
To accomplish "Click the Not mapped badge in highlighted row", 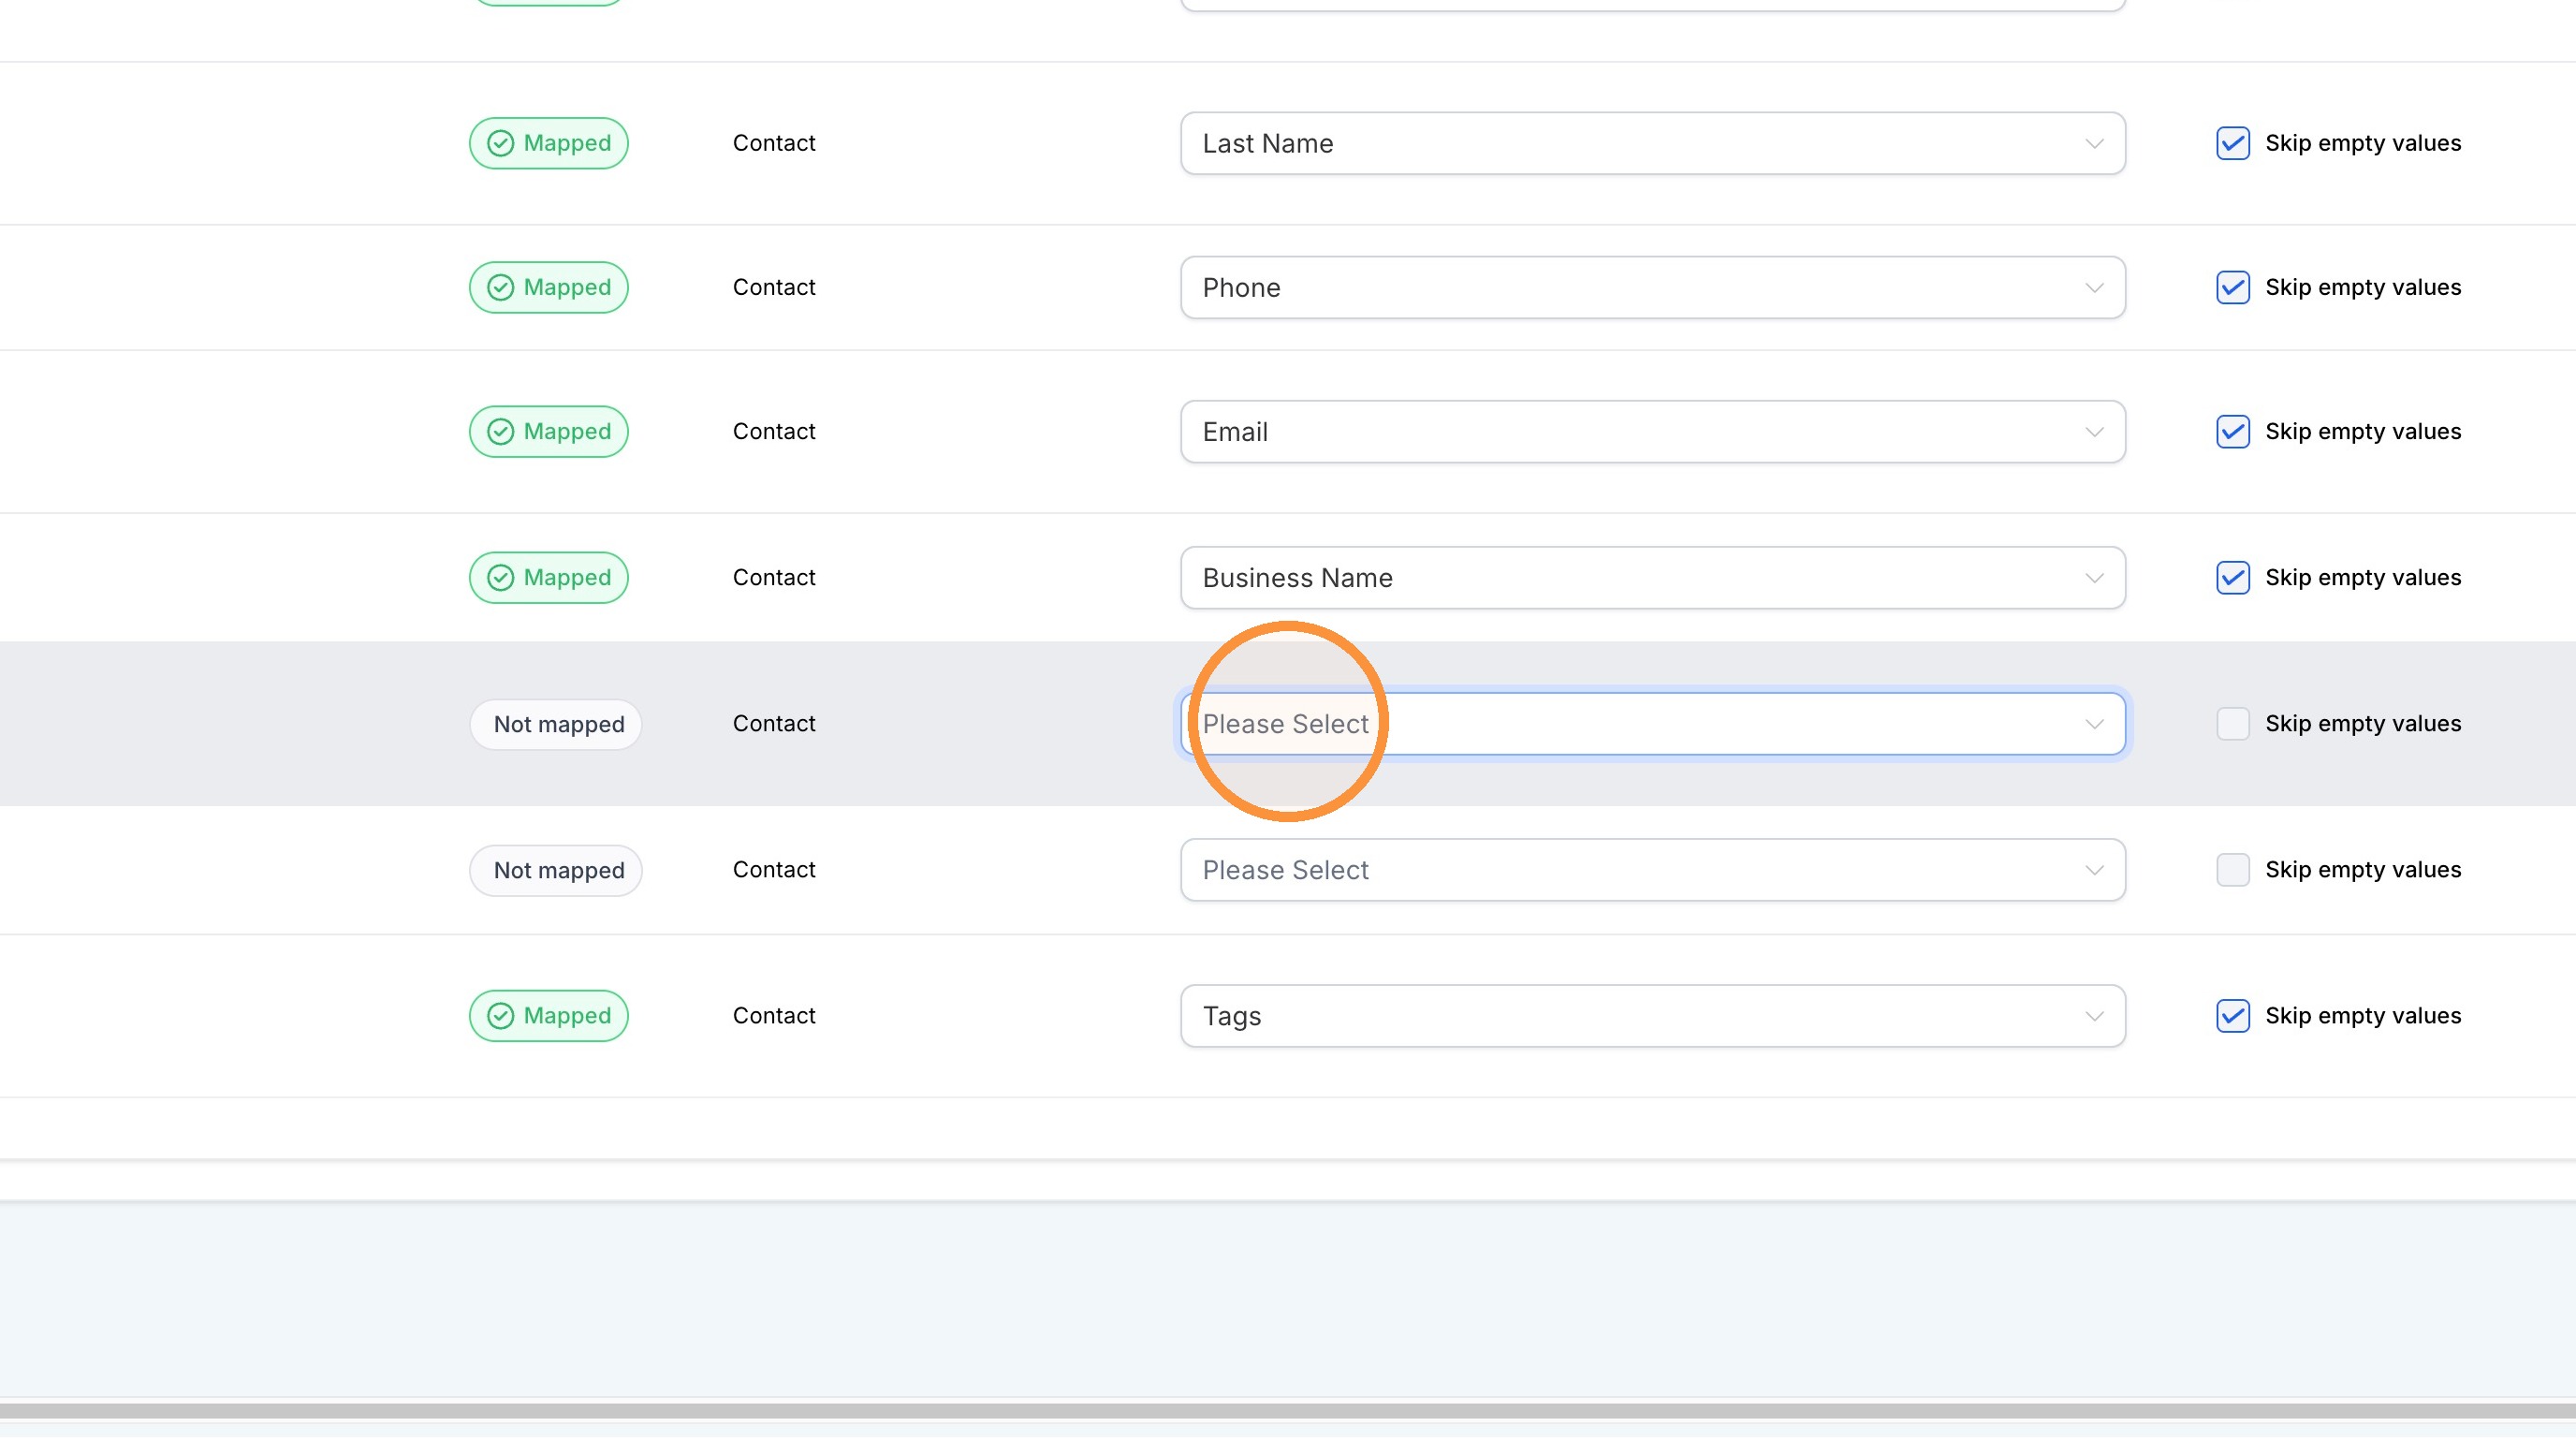I will tap(556, 724).
